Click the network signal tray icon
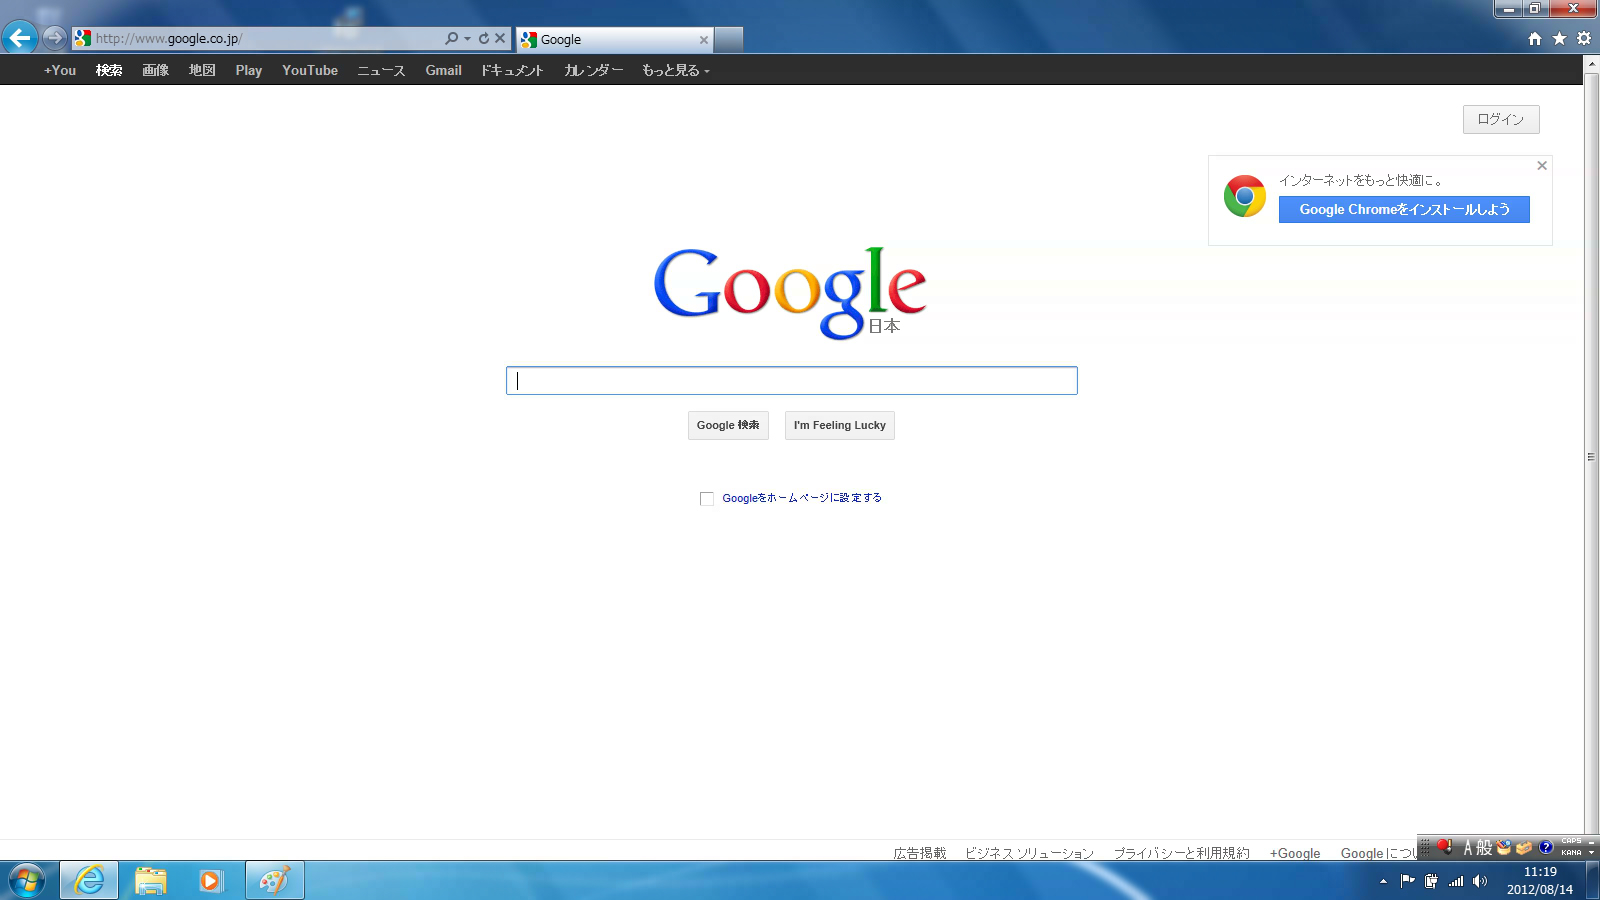 coord(1456,881)
